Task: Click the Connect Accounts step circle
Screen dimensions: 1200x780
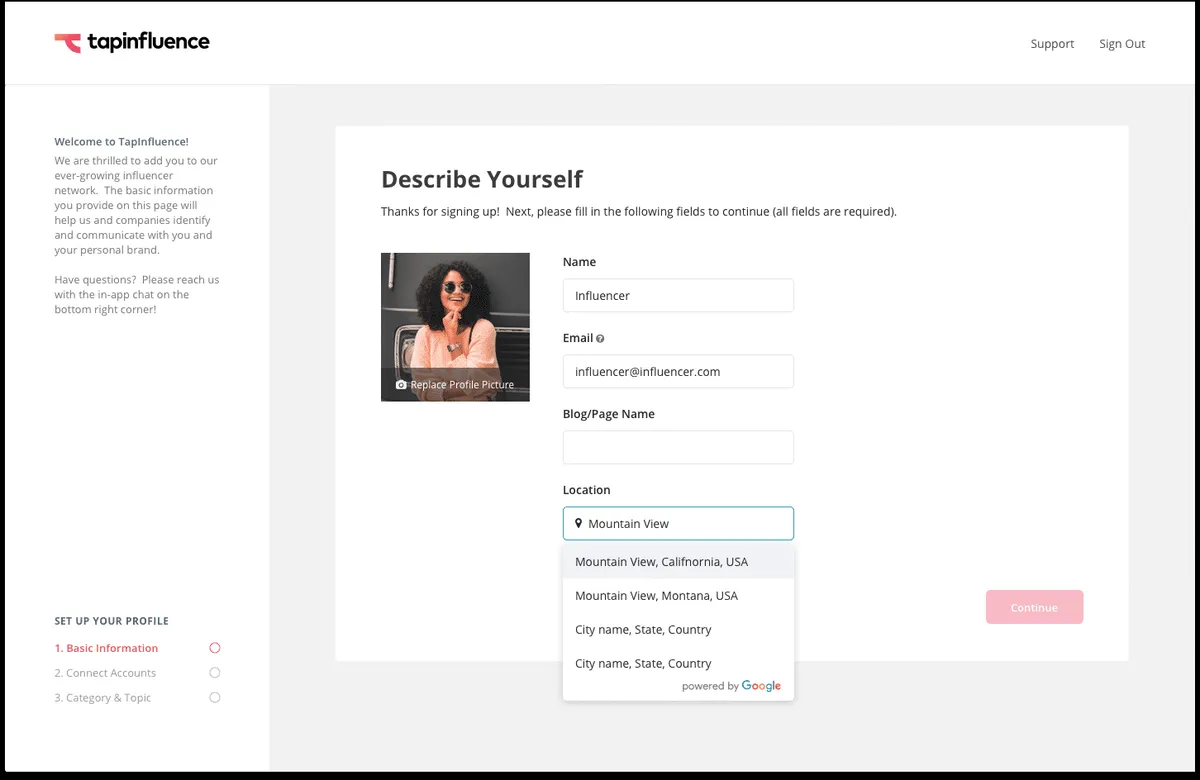Action: (x=215, y=673)
